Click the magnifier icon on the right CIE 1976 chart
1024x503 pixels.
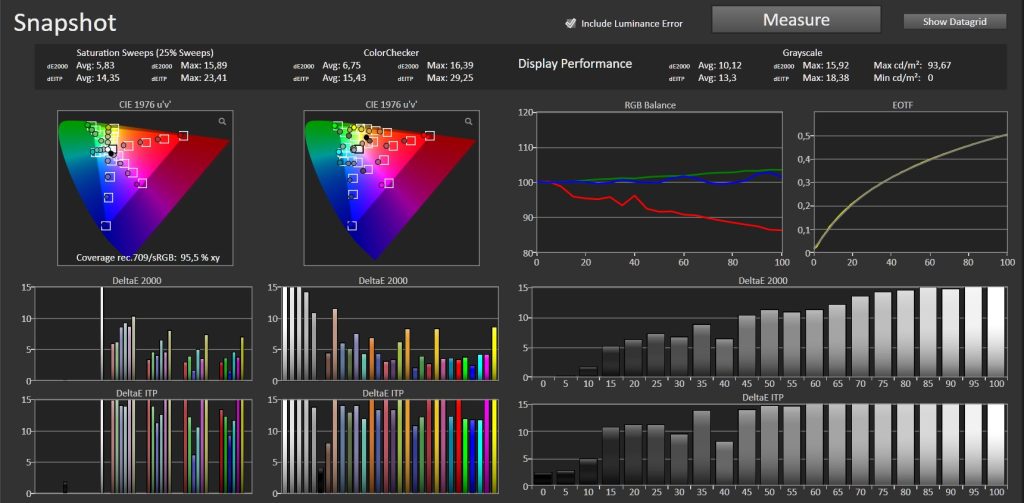[468, 121]
